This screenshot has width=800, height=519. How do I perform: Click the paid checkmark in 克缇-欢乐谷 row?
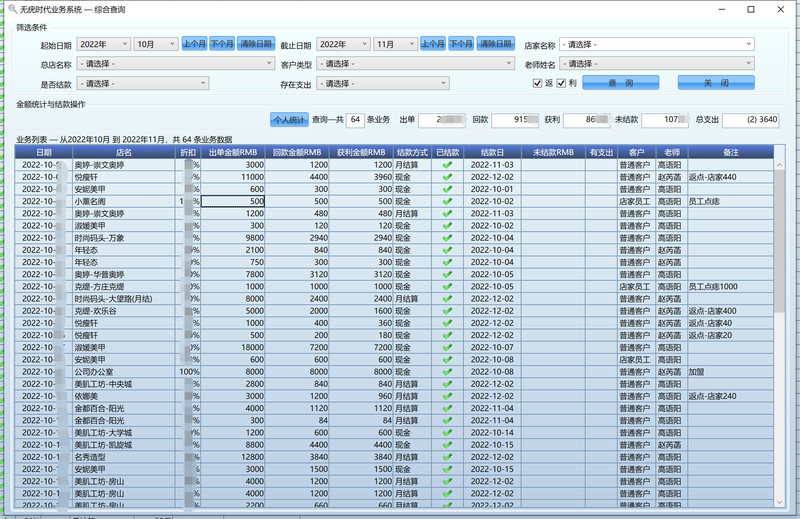point(447,311)
